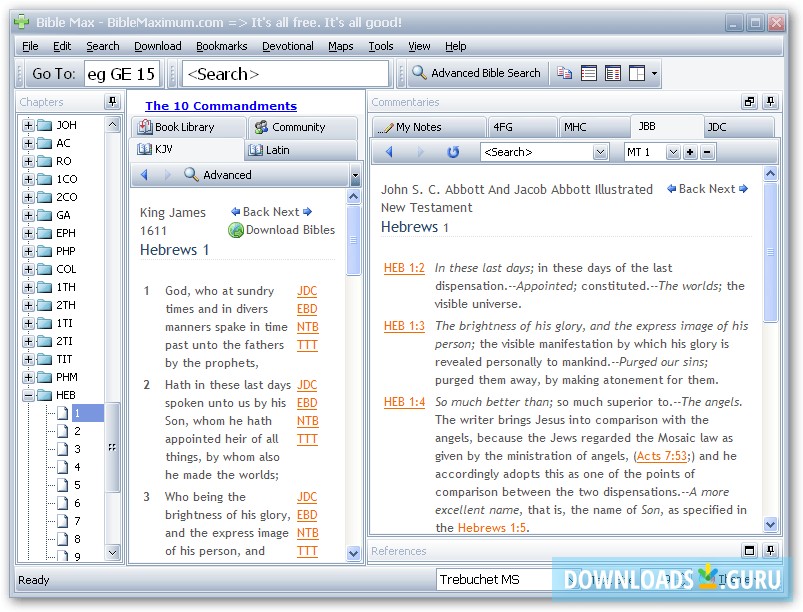Open NTB link beside verse 3
This screenshot has width=803, height=612.
307,533
